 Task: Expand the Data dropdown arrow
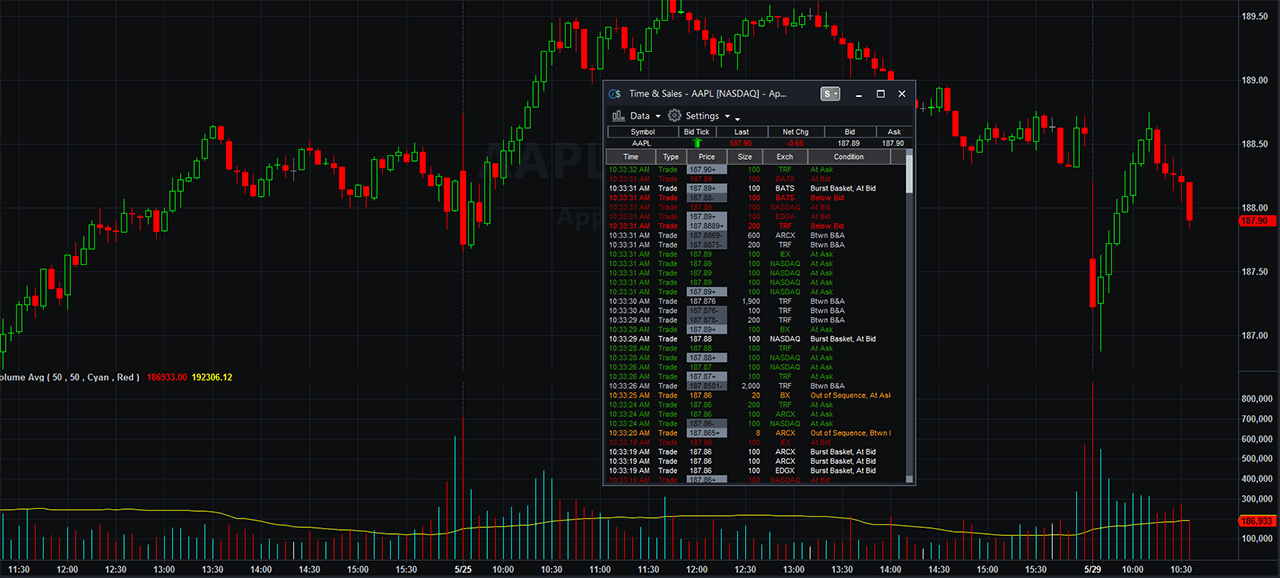point(658,117)
